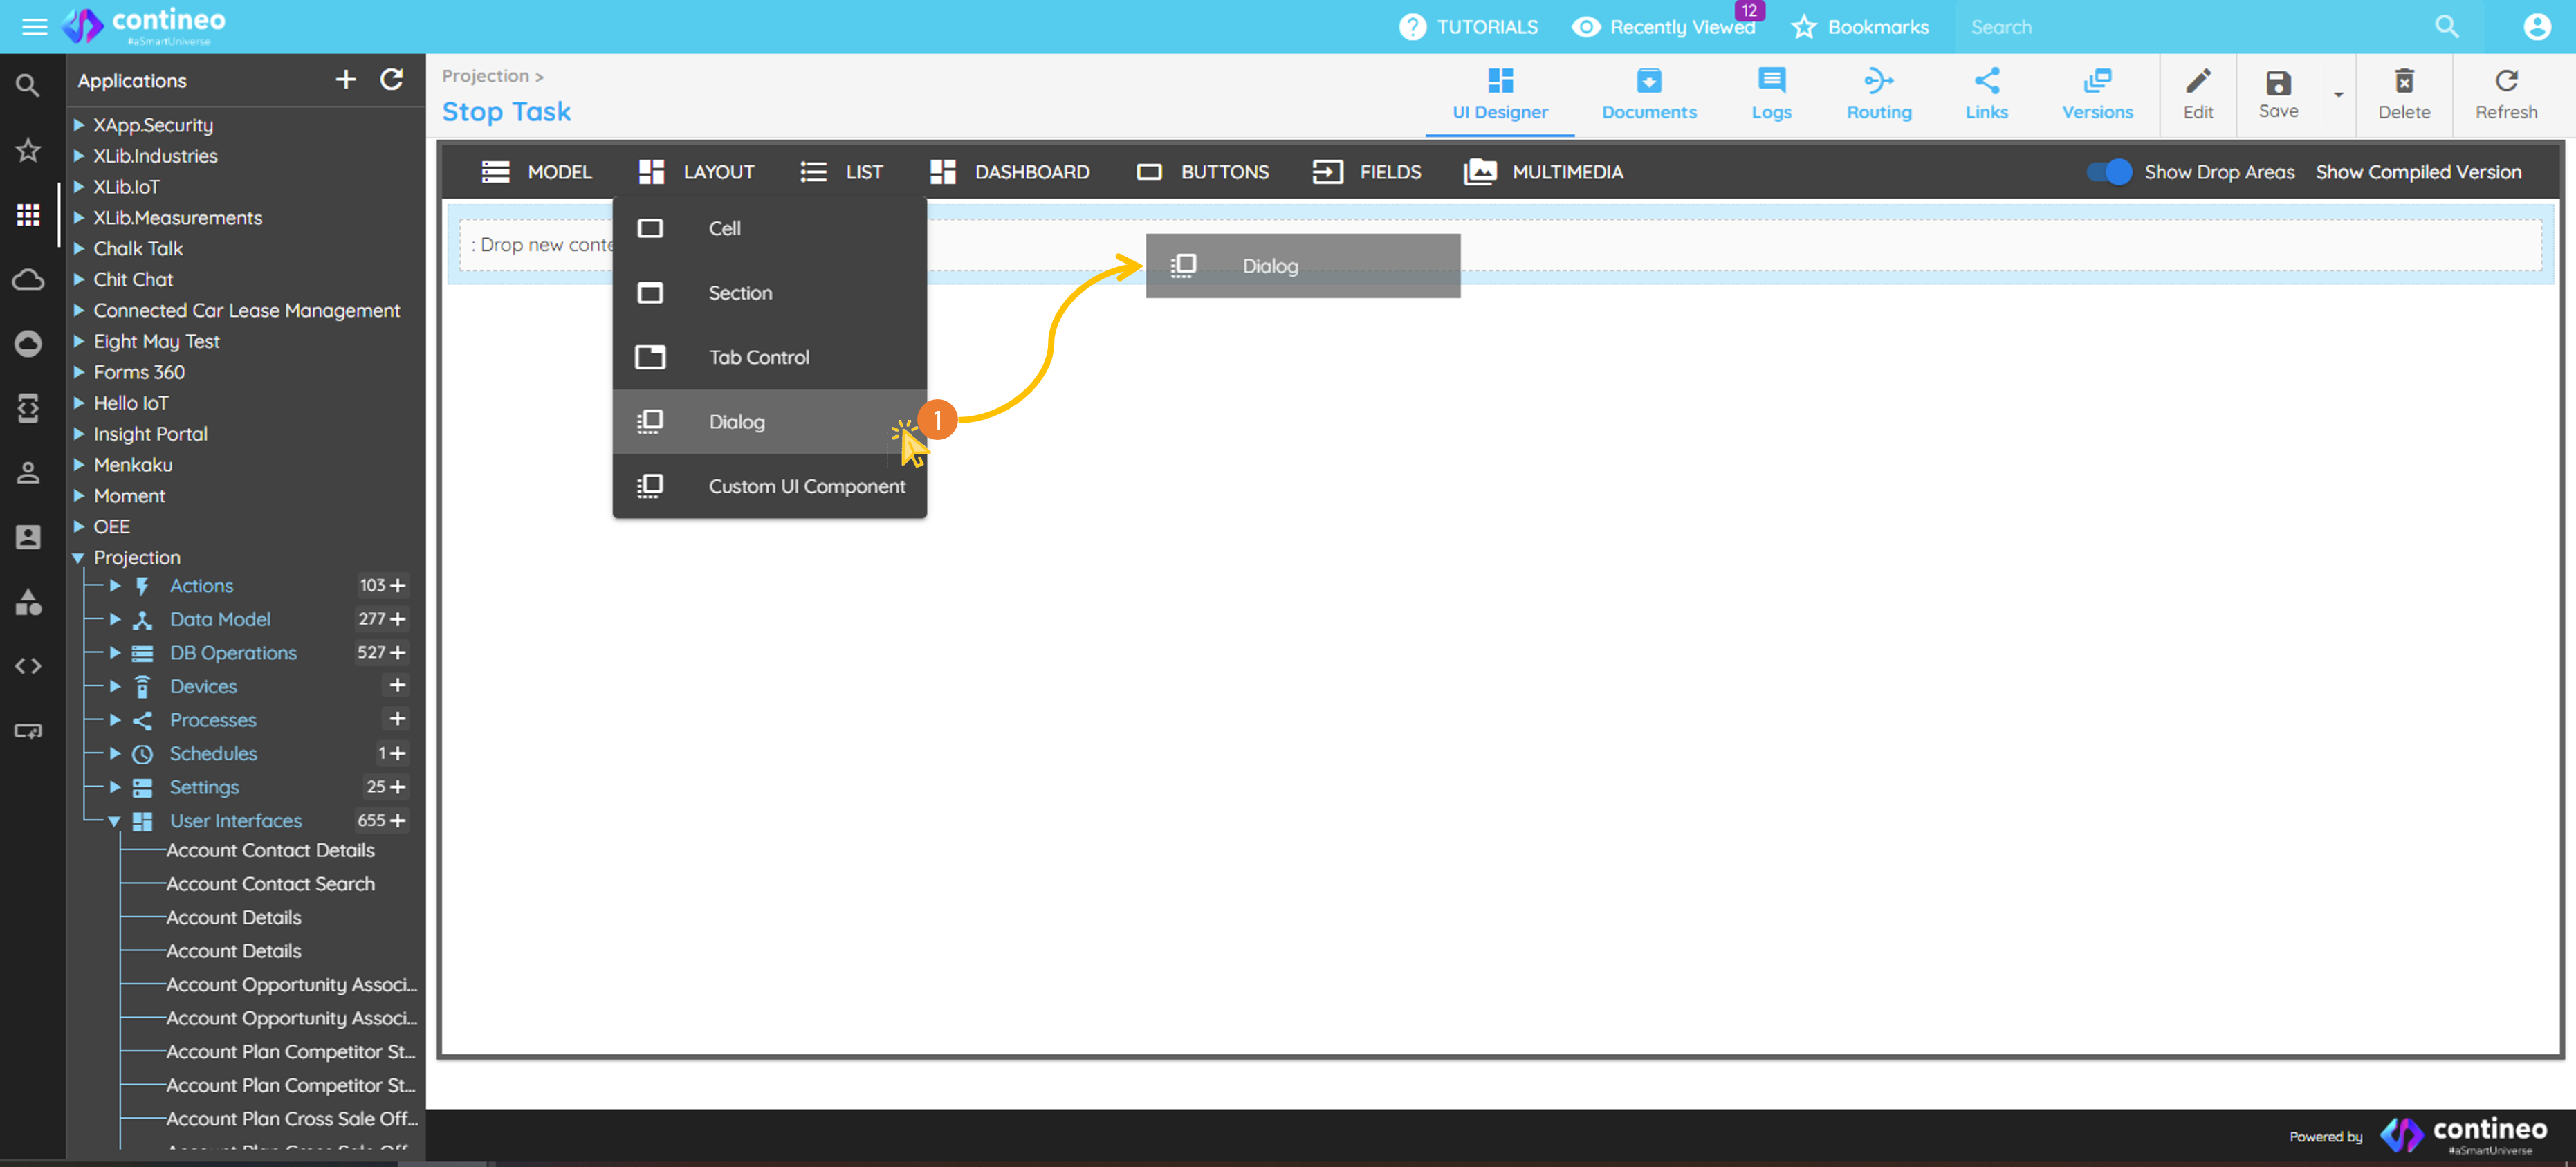
Task: Click the user profile avatar icon
Action: (2536, 27)
